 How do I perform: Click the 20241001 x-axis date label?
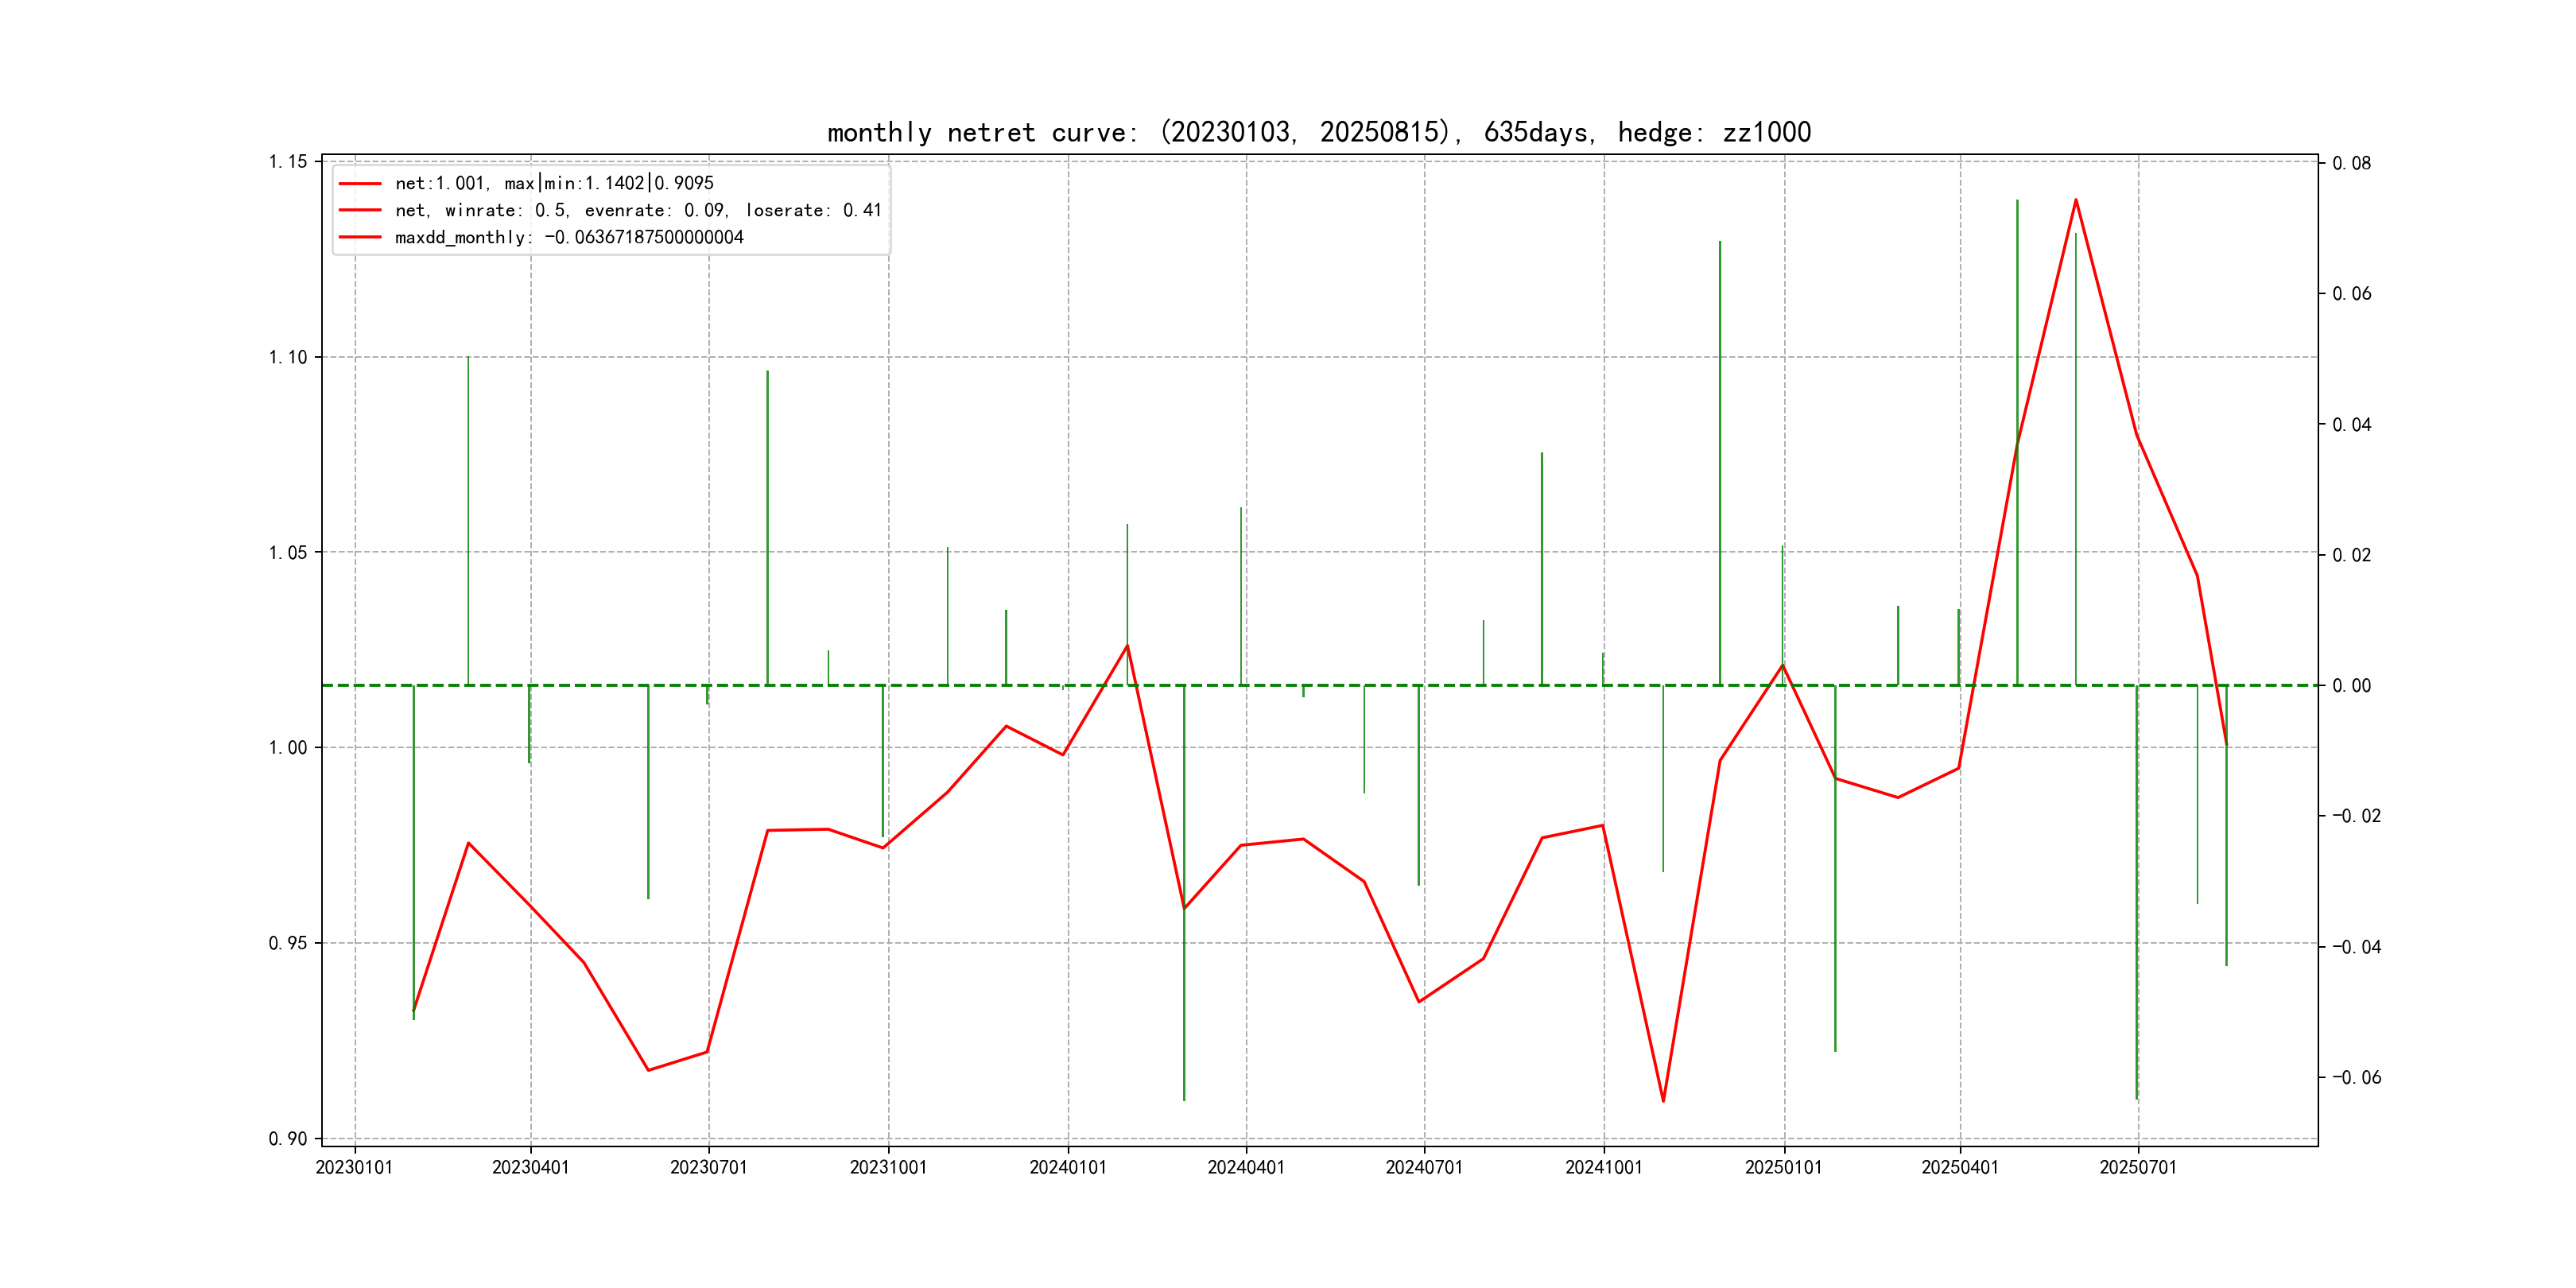click(1603, 1167)
